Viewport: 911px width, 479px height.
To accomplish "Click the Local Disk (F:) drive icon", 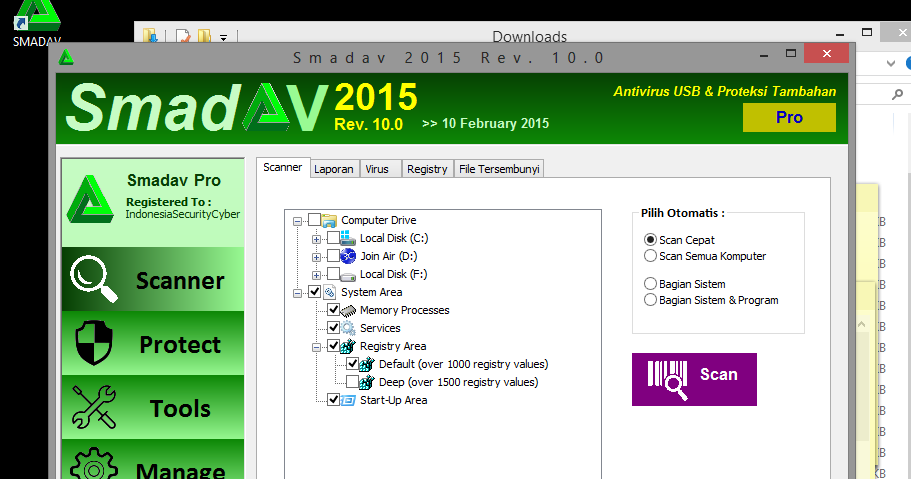I will tap(348, 275).
